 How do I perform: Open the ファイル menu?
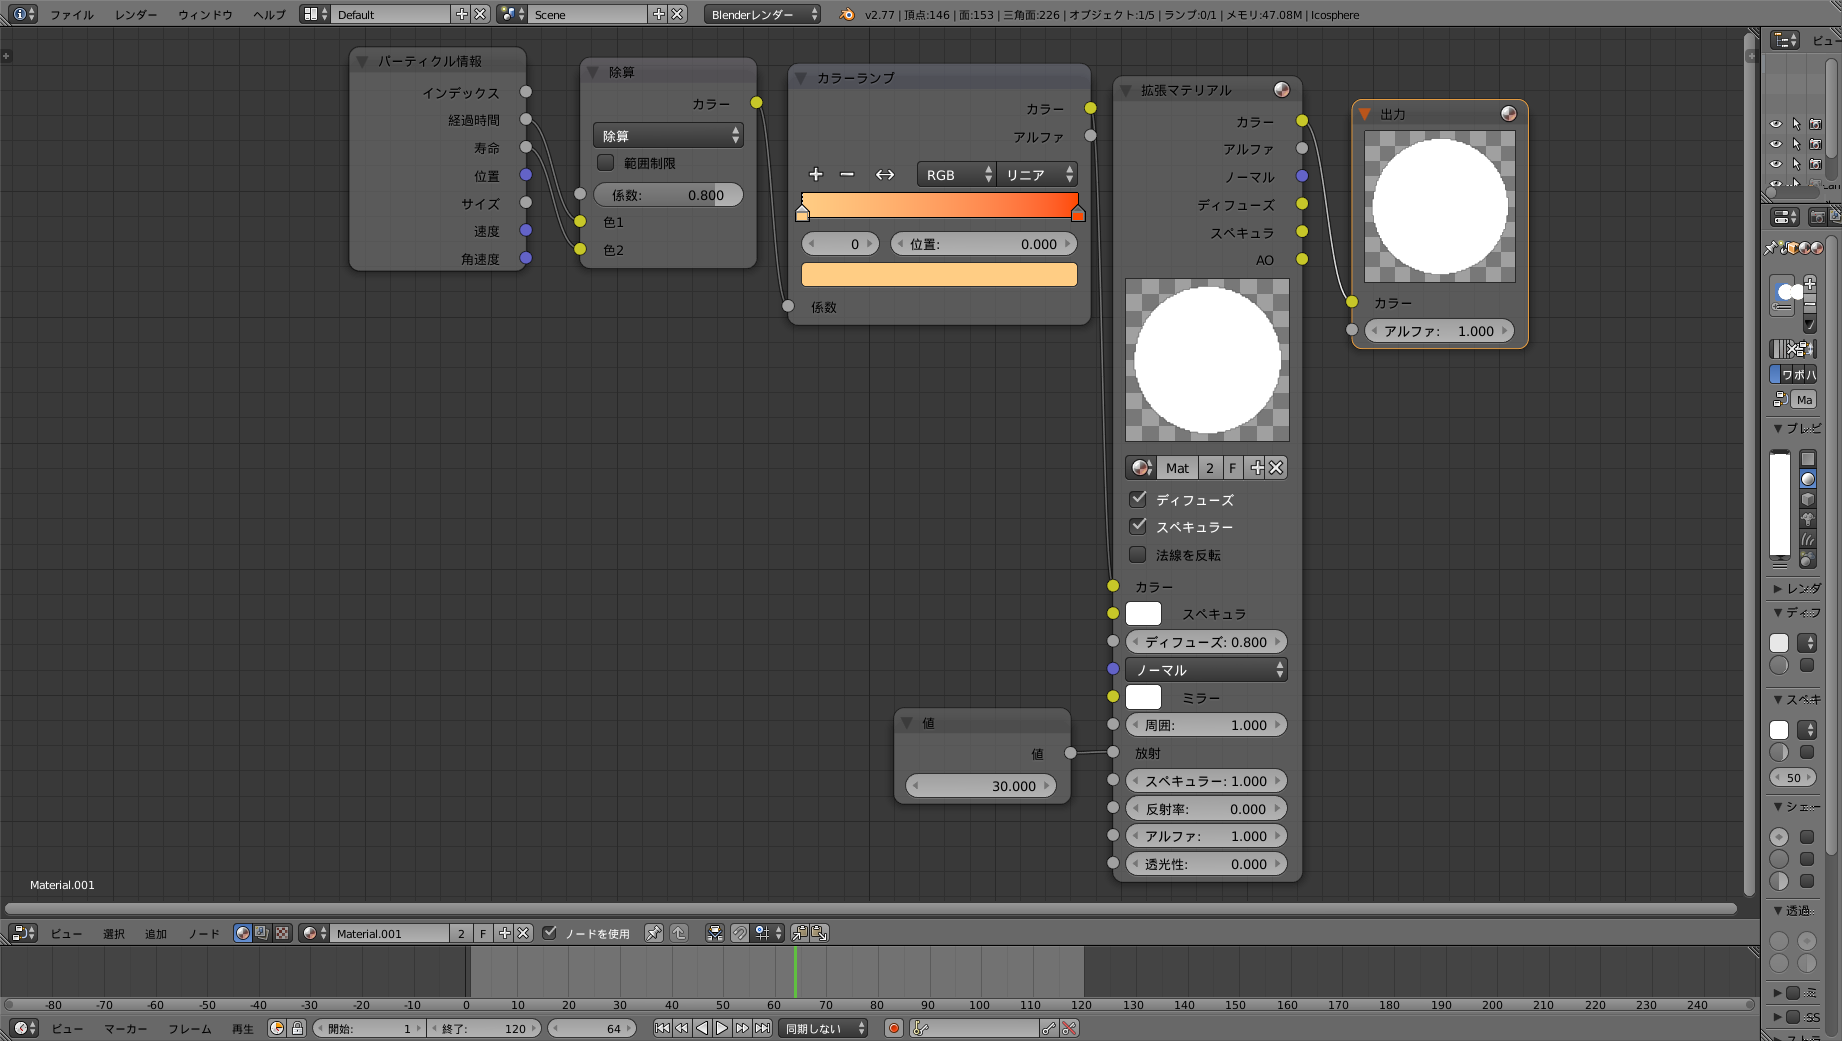click(72, 14)
